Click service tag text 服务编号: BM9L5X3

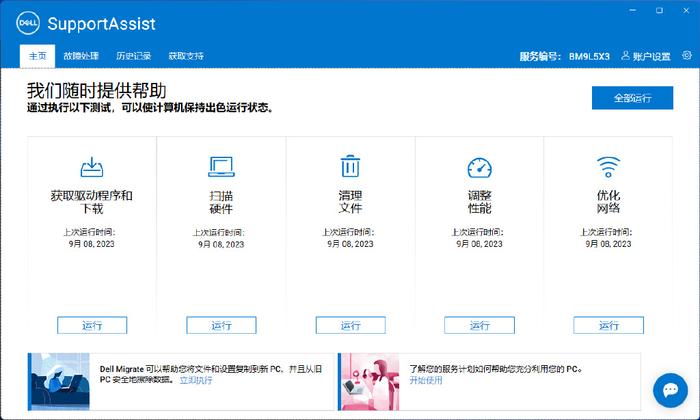[x=564, y=56]
